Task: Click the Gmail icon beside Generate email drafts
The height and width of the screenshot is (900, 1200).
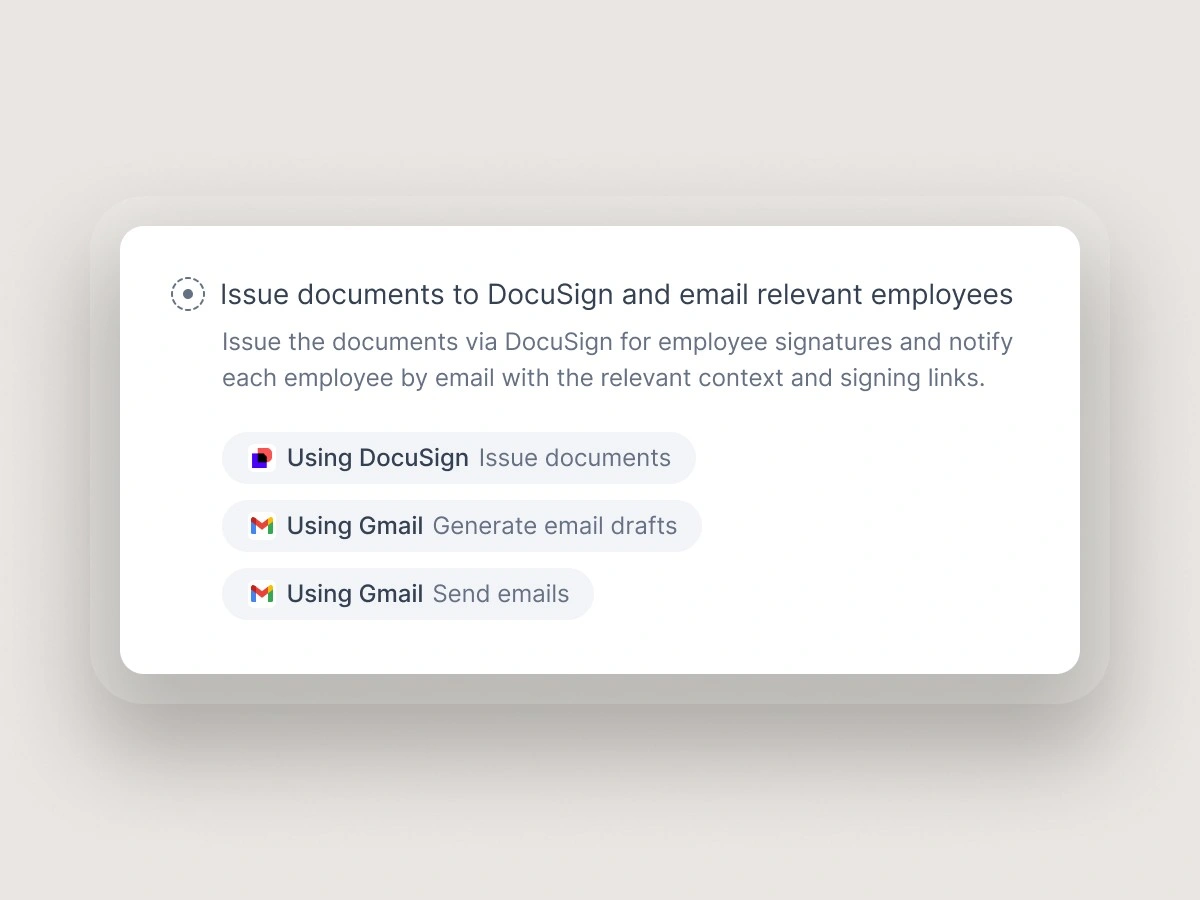Action: coord(262,526)
